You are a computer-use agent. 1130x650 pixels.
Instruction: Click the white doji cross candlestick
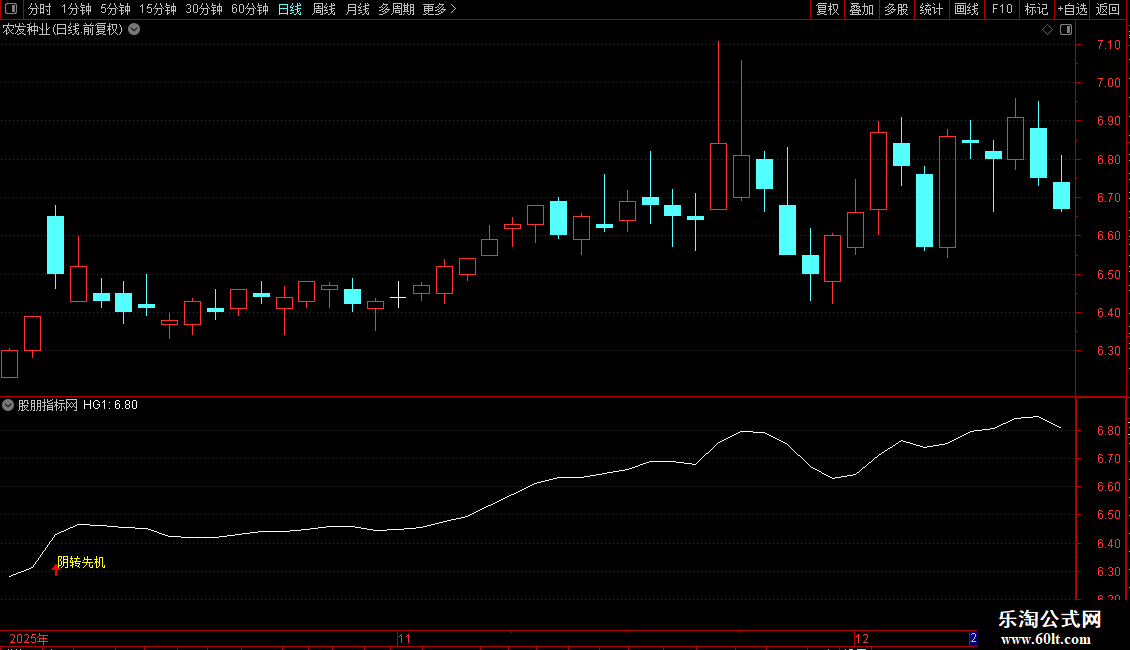[399, 295]
